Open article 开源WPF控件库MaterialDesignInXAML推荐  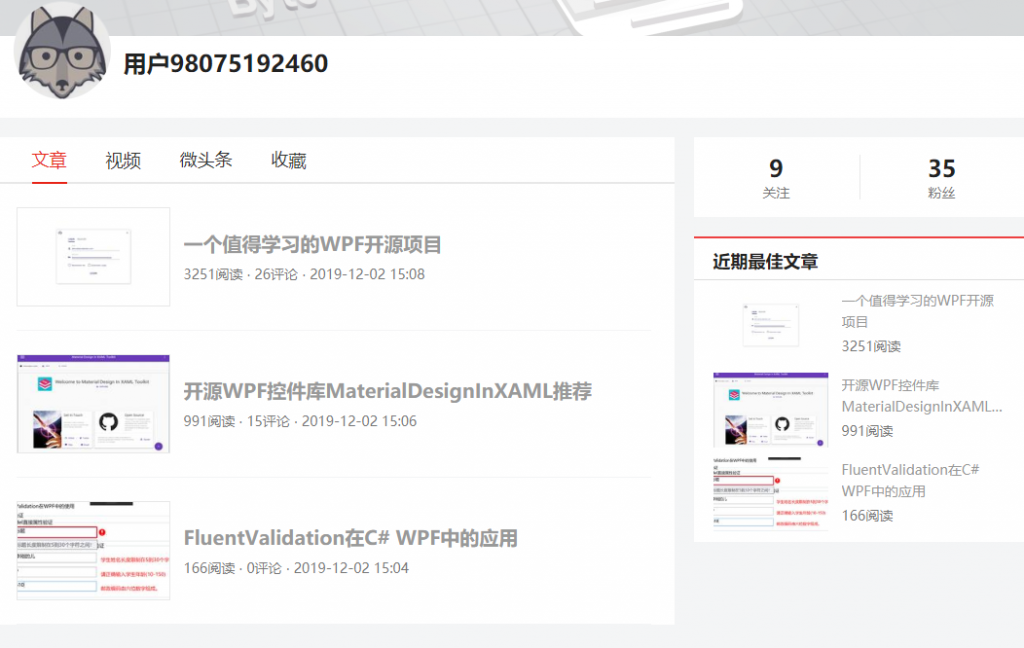[x=388, y=391]
